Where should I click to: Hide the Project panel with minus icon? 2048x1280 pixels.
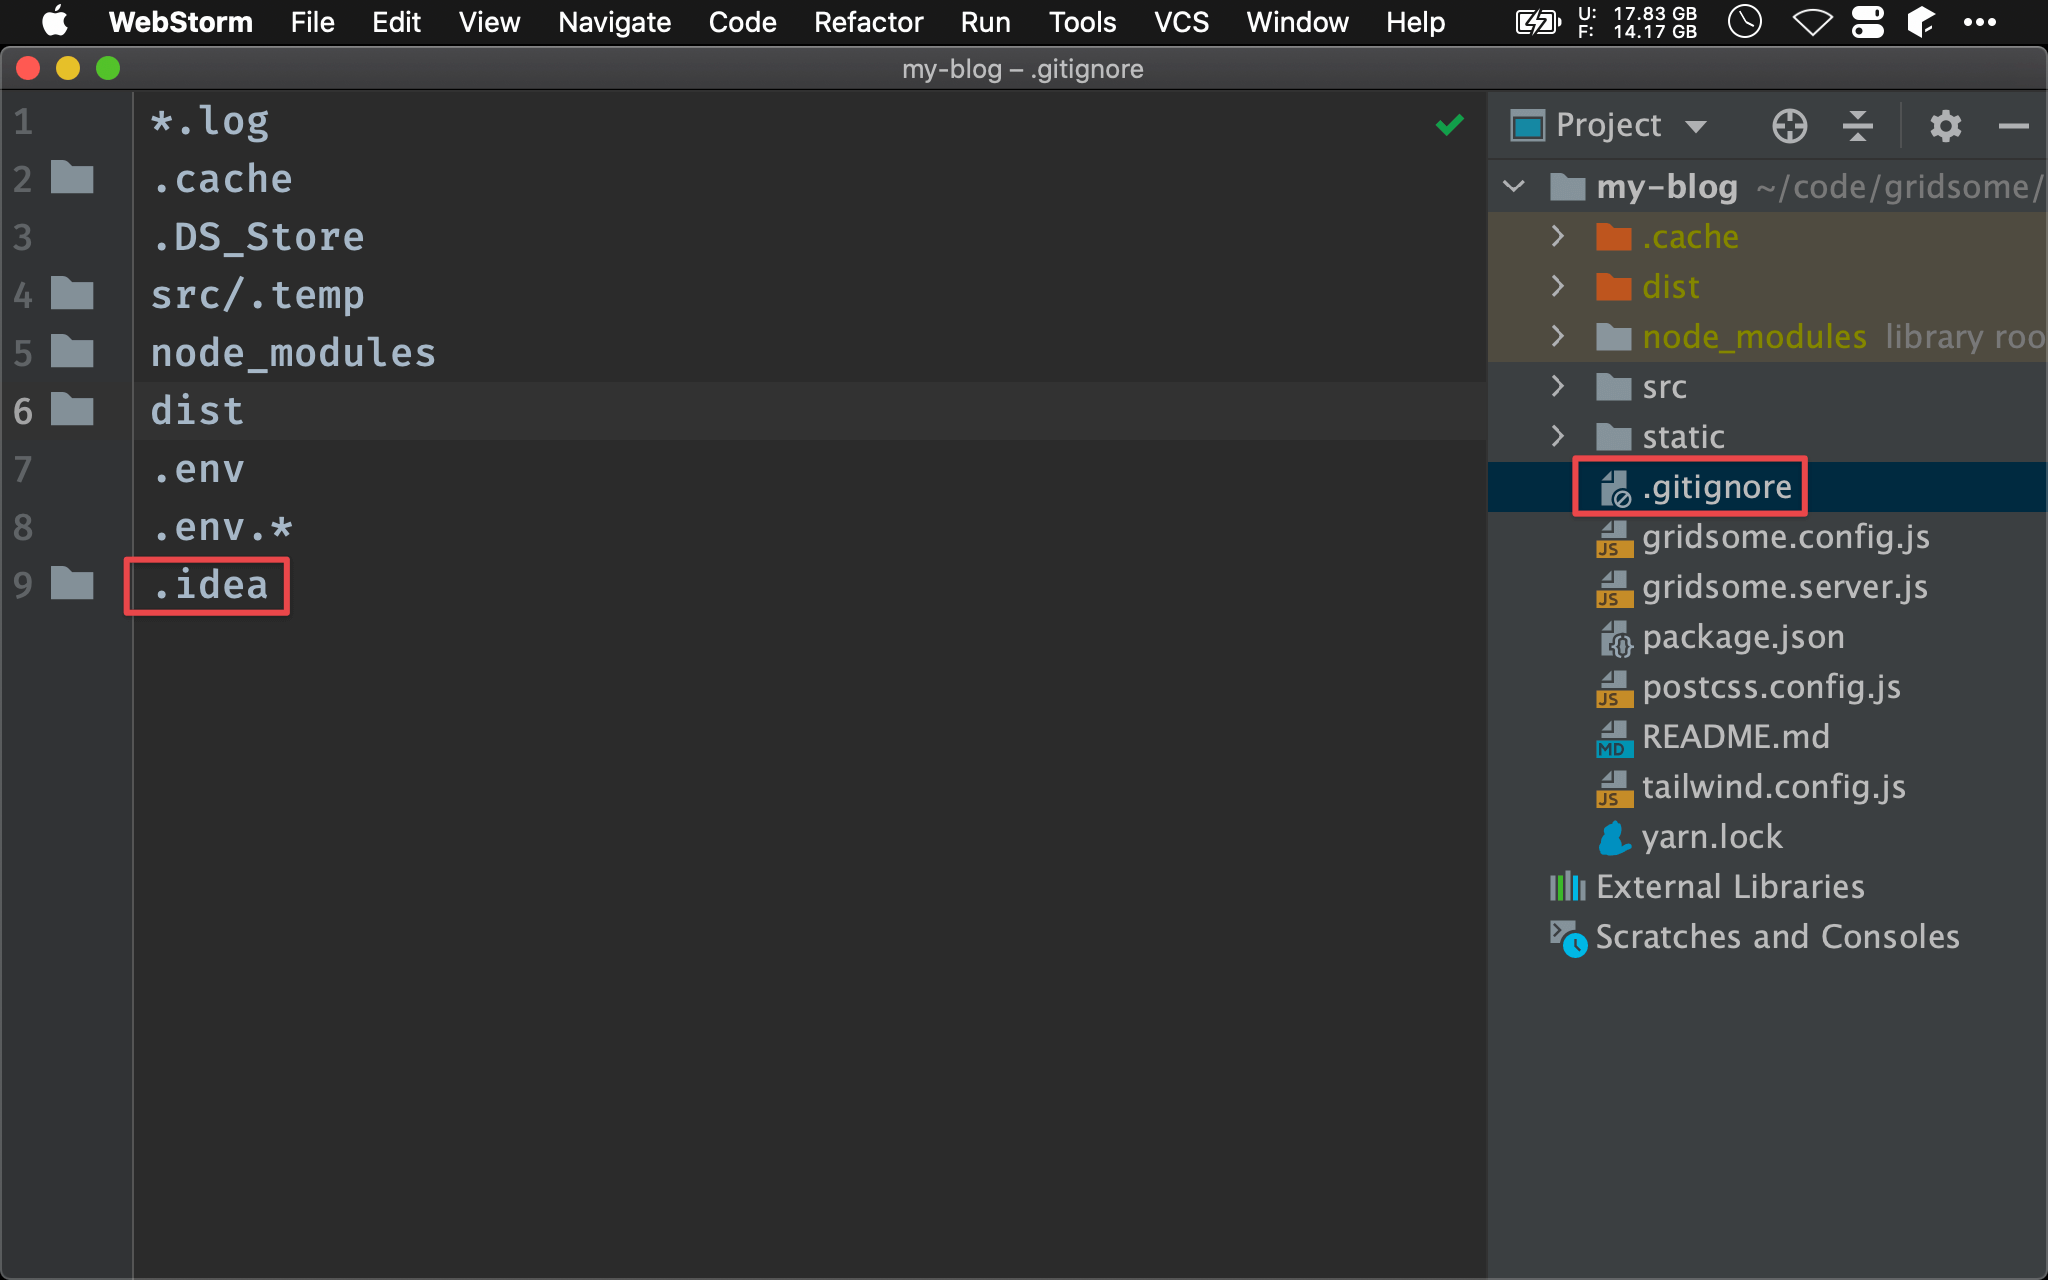point(2013,126)
